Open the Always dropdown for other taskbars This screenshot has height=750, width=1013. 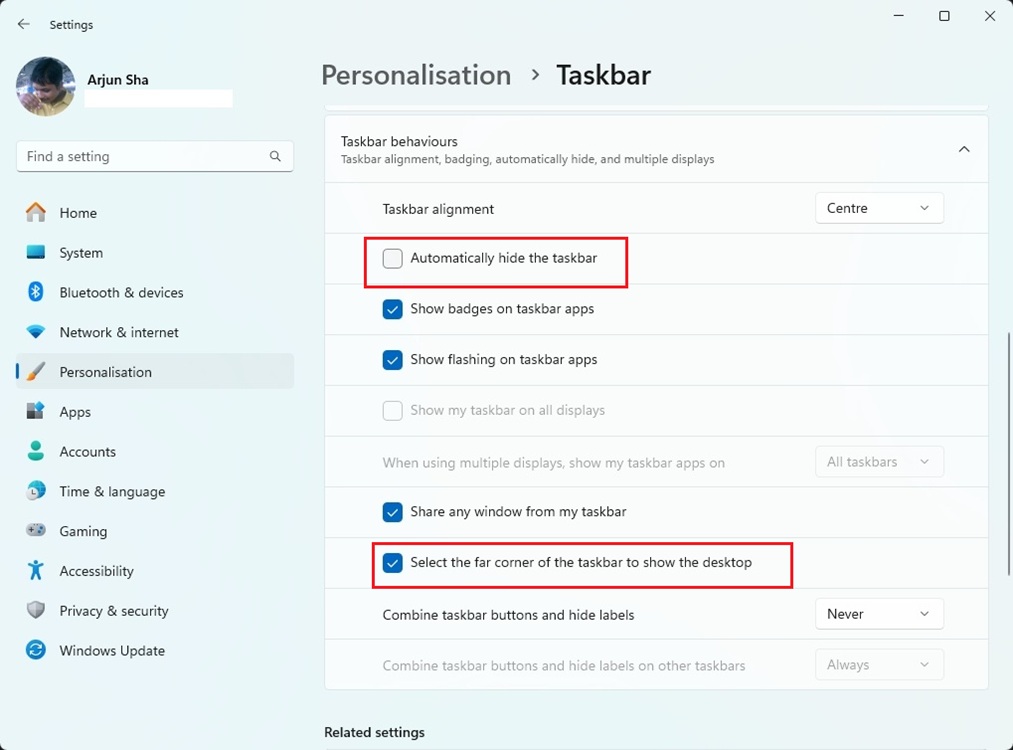(879, 665)
